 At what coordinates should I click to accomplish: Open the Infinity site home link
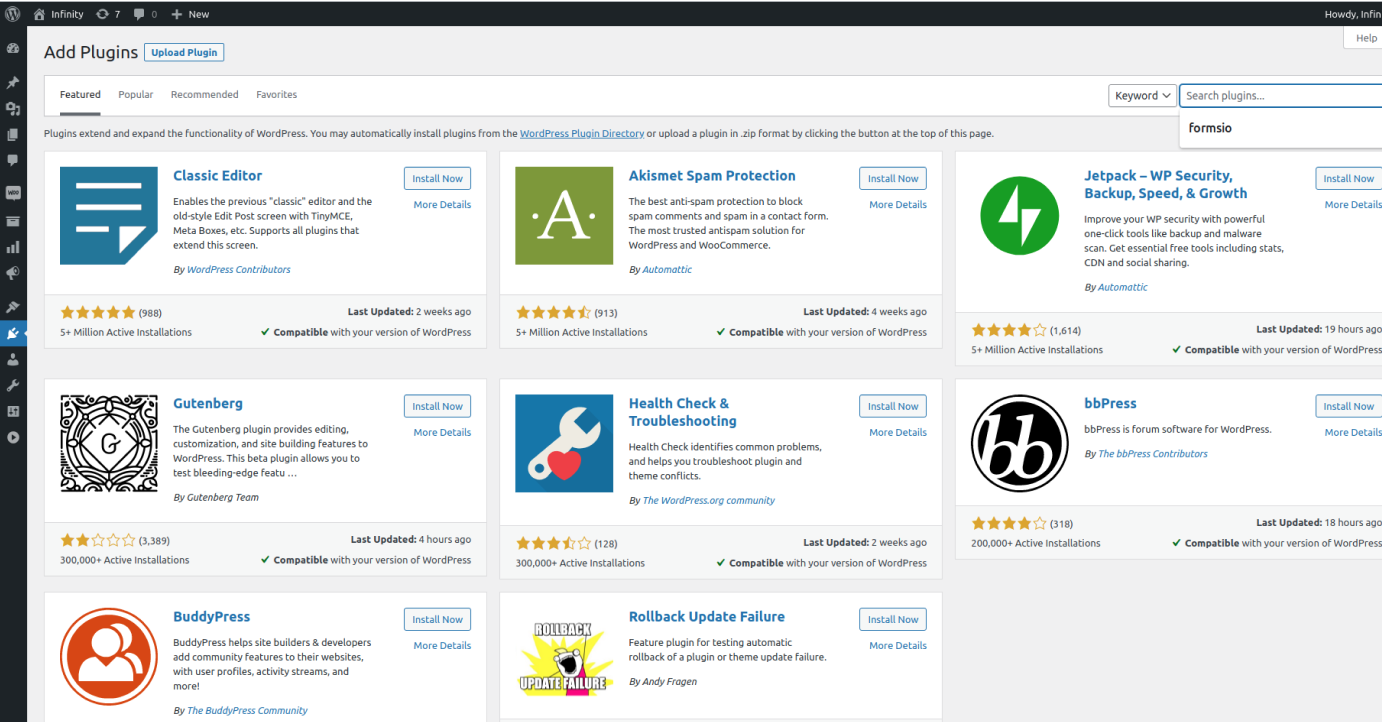point(58,14)
